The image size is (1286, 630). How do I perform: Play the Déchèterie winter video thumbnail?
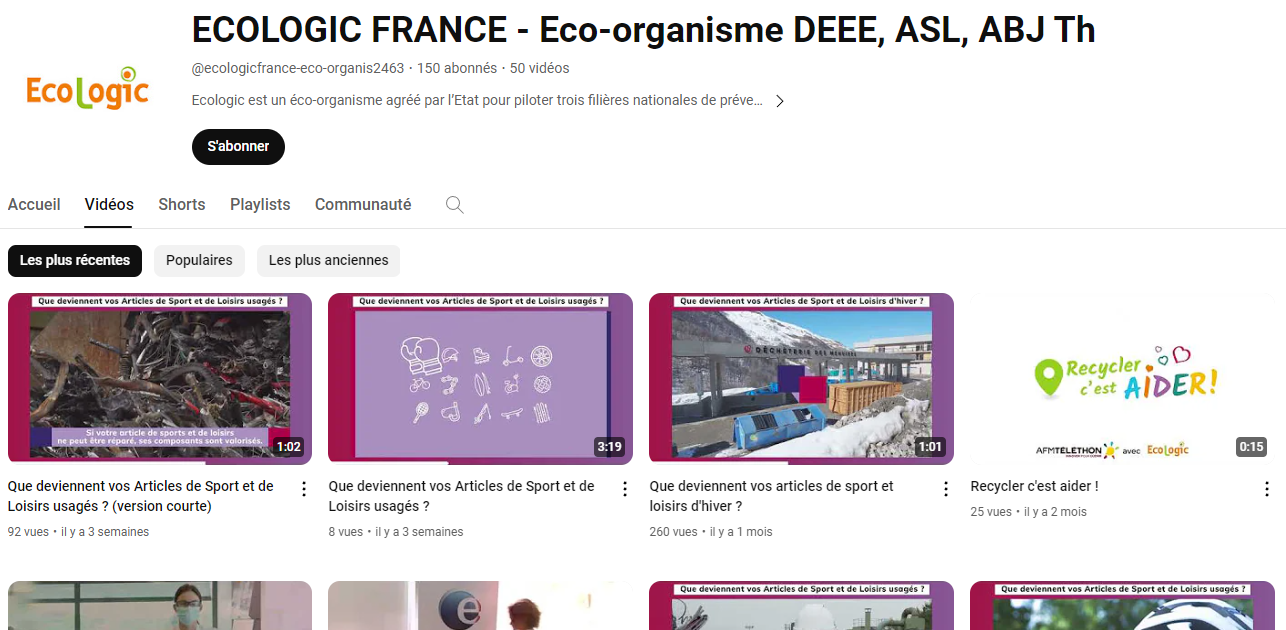(801, 379)
